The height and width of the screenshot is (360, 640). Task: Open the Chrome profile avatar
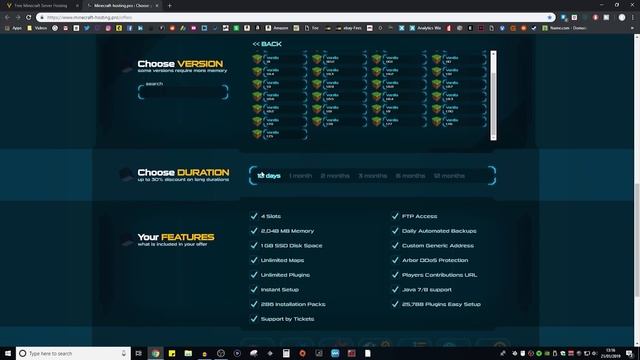point(622,17)
